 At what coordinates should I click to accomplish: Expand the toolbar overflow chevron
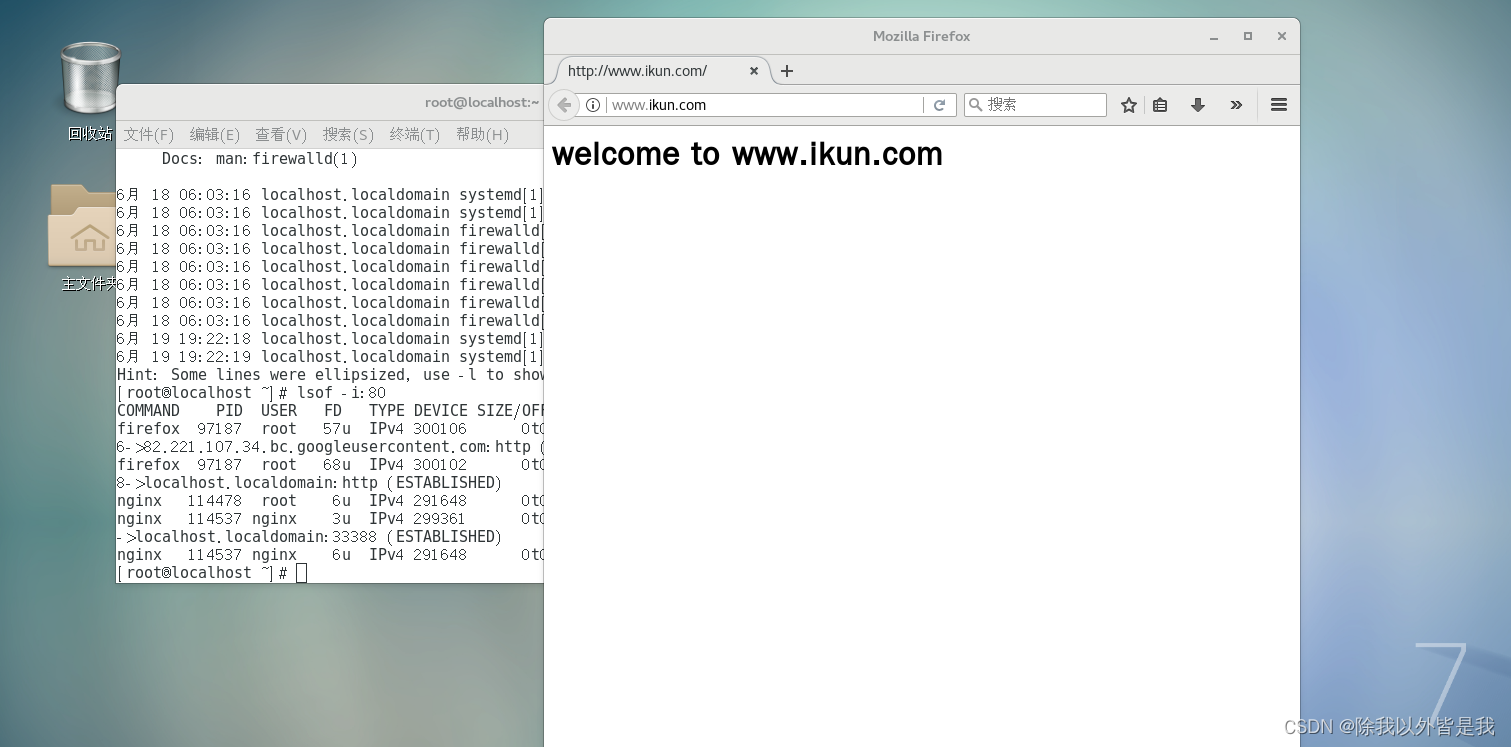click(x=1236, y=105)
